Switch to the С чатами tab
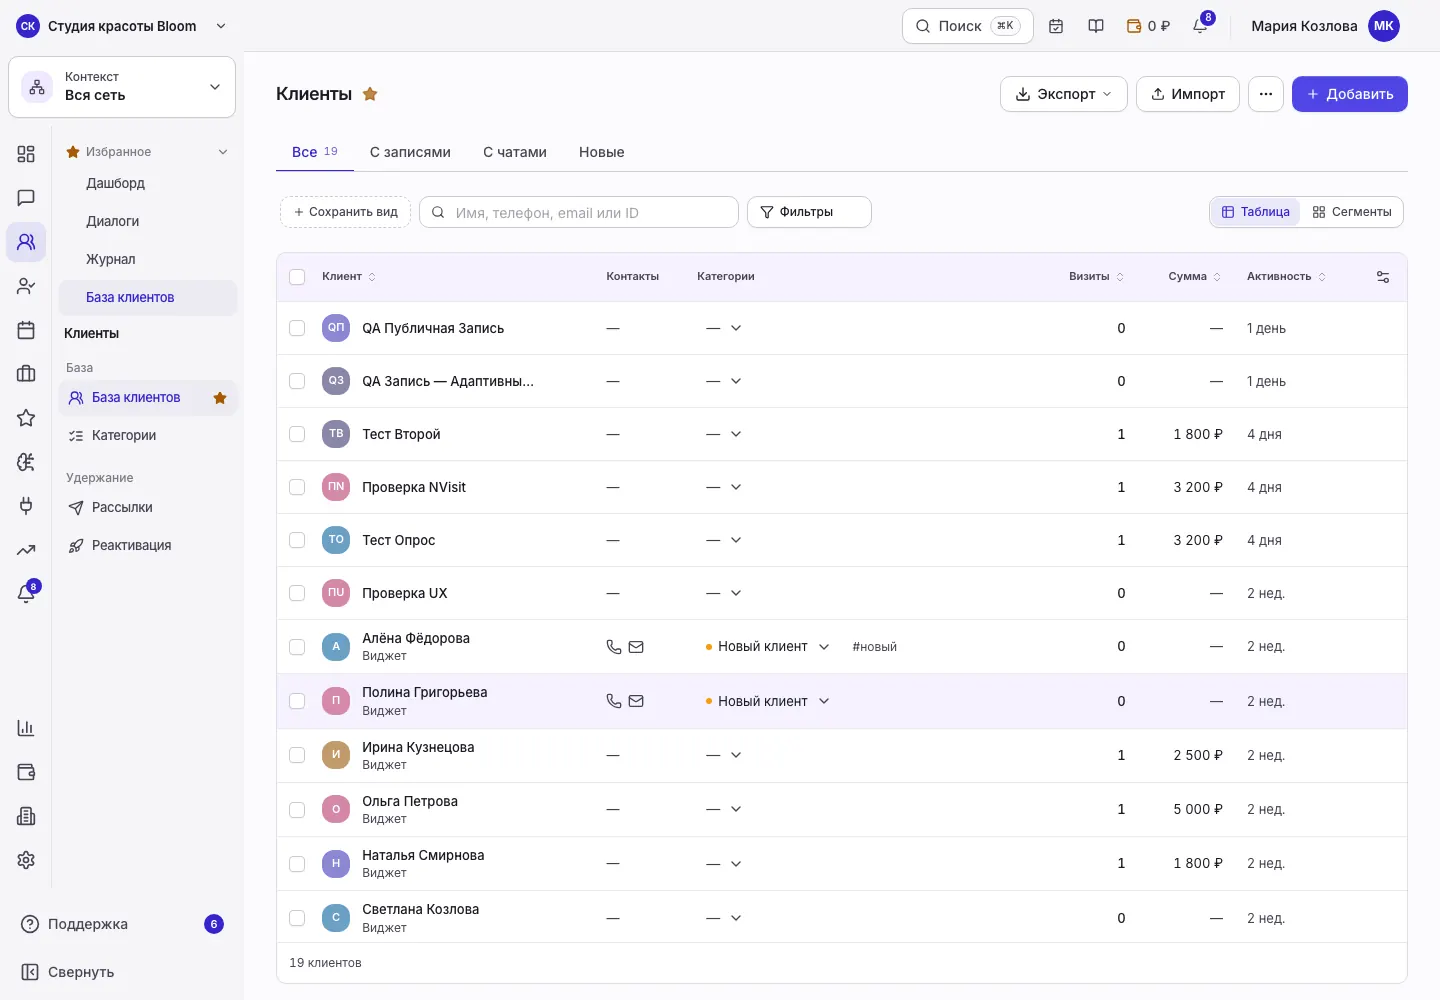 [515, 152]
